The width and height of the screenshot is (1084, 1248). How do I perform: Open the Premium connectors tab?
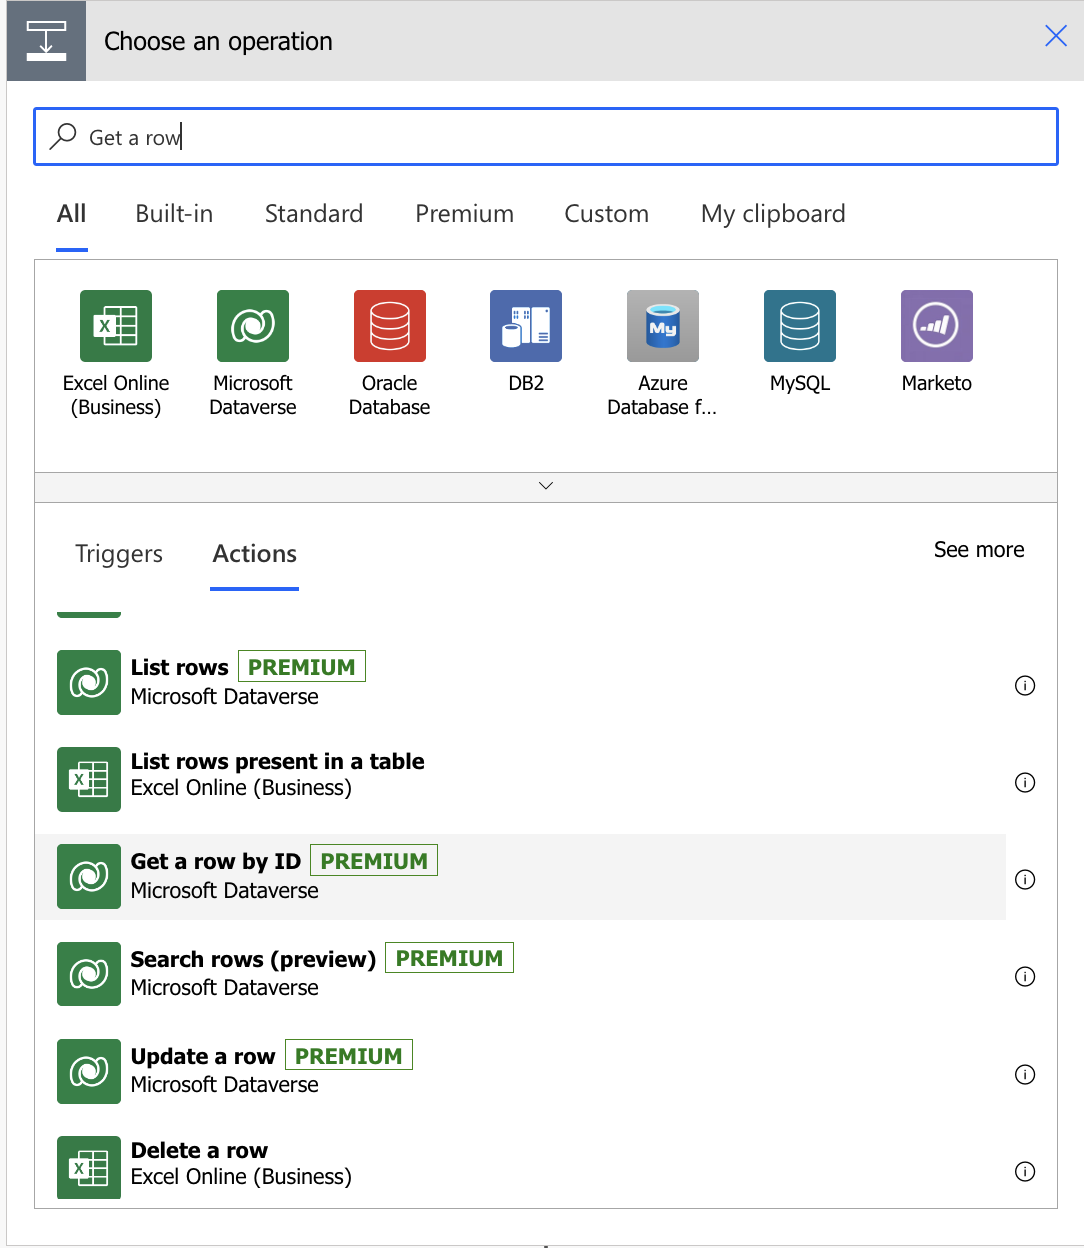click(465, 213)
